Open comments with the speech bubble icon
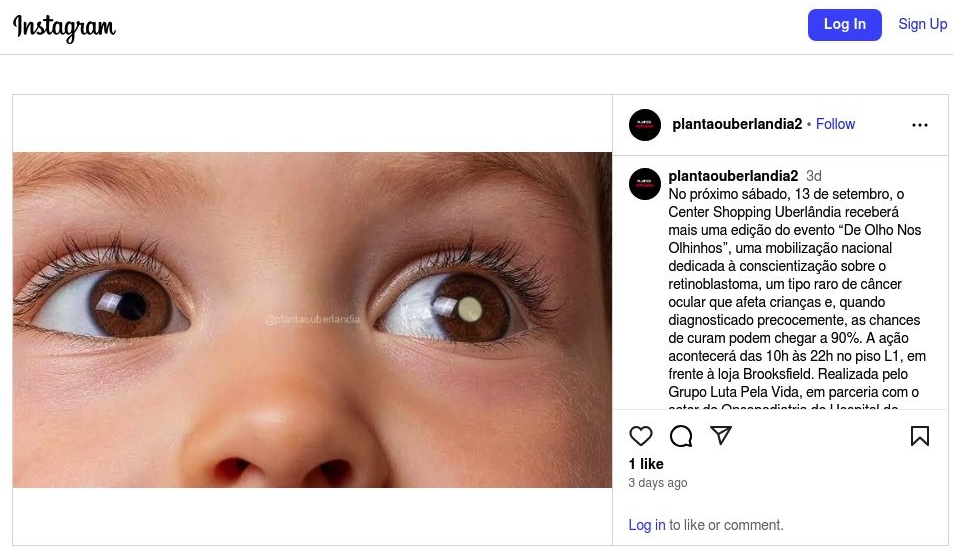This screenshot has height=560, width=953. [x=681, y=436]
